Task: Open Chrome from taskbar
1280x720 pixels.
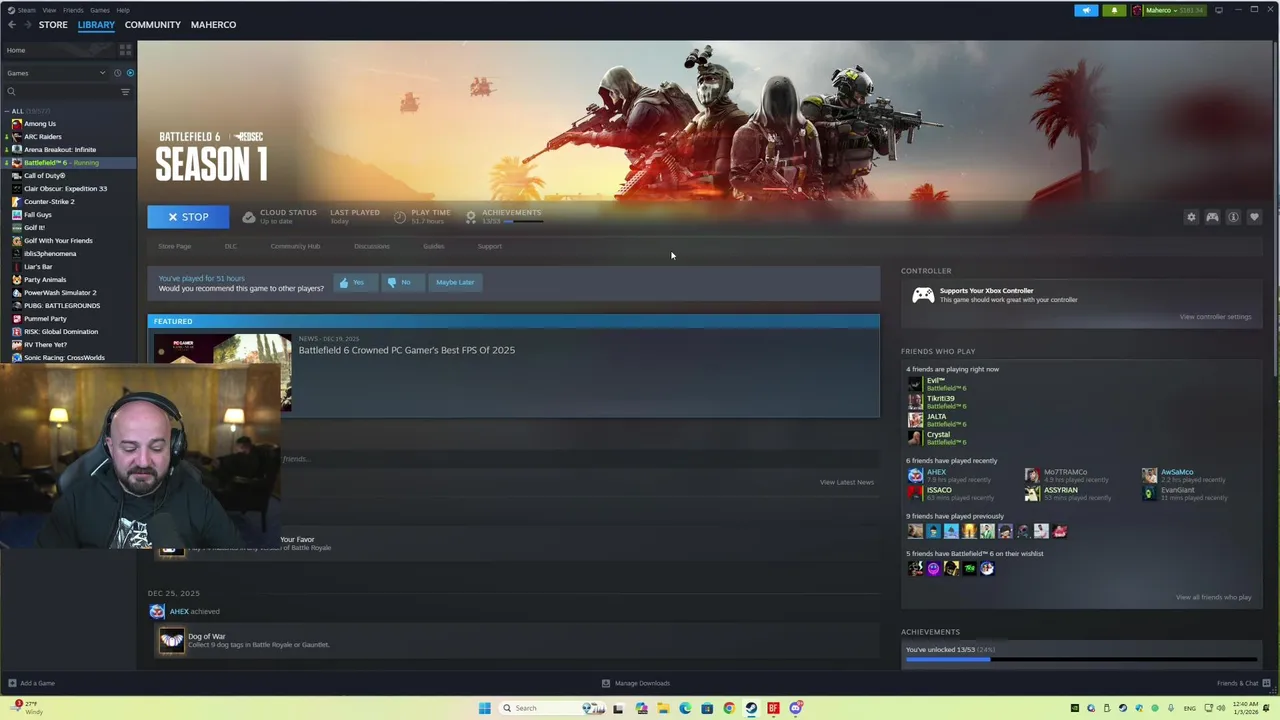Action: click(729, 709)
